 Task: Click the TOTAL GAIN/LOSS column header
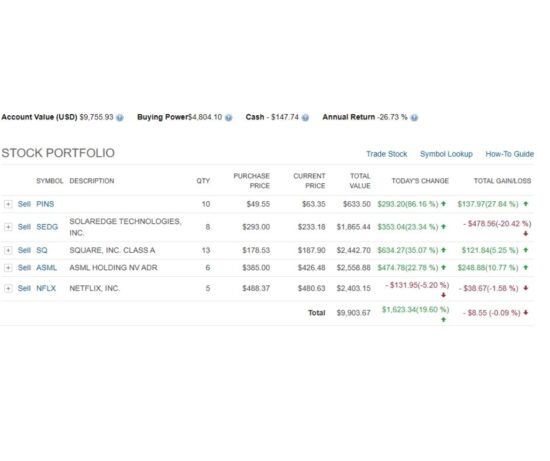[502, 181]
